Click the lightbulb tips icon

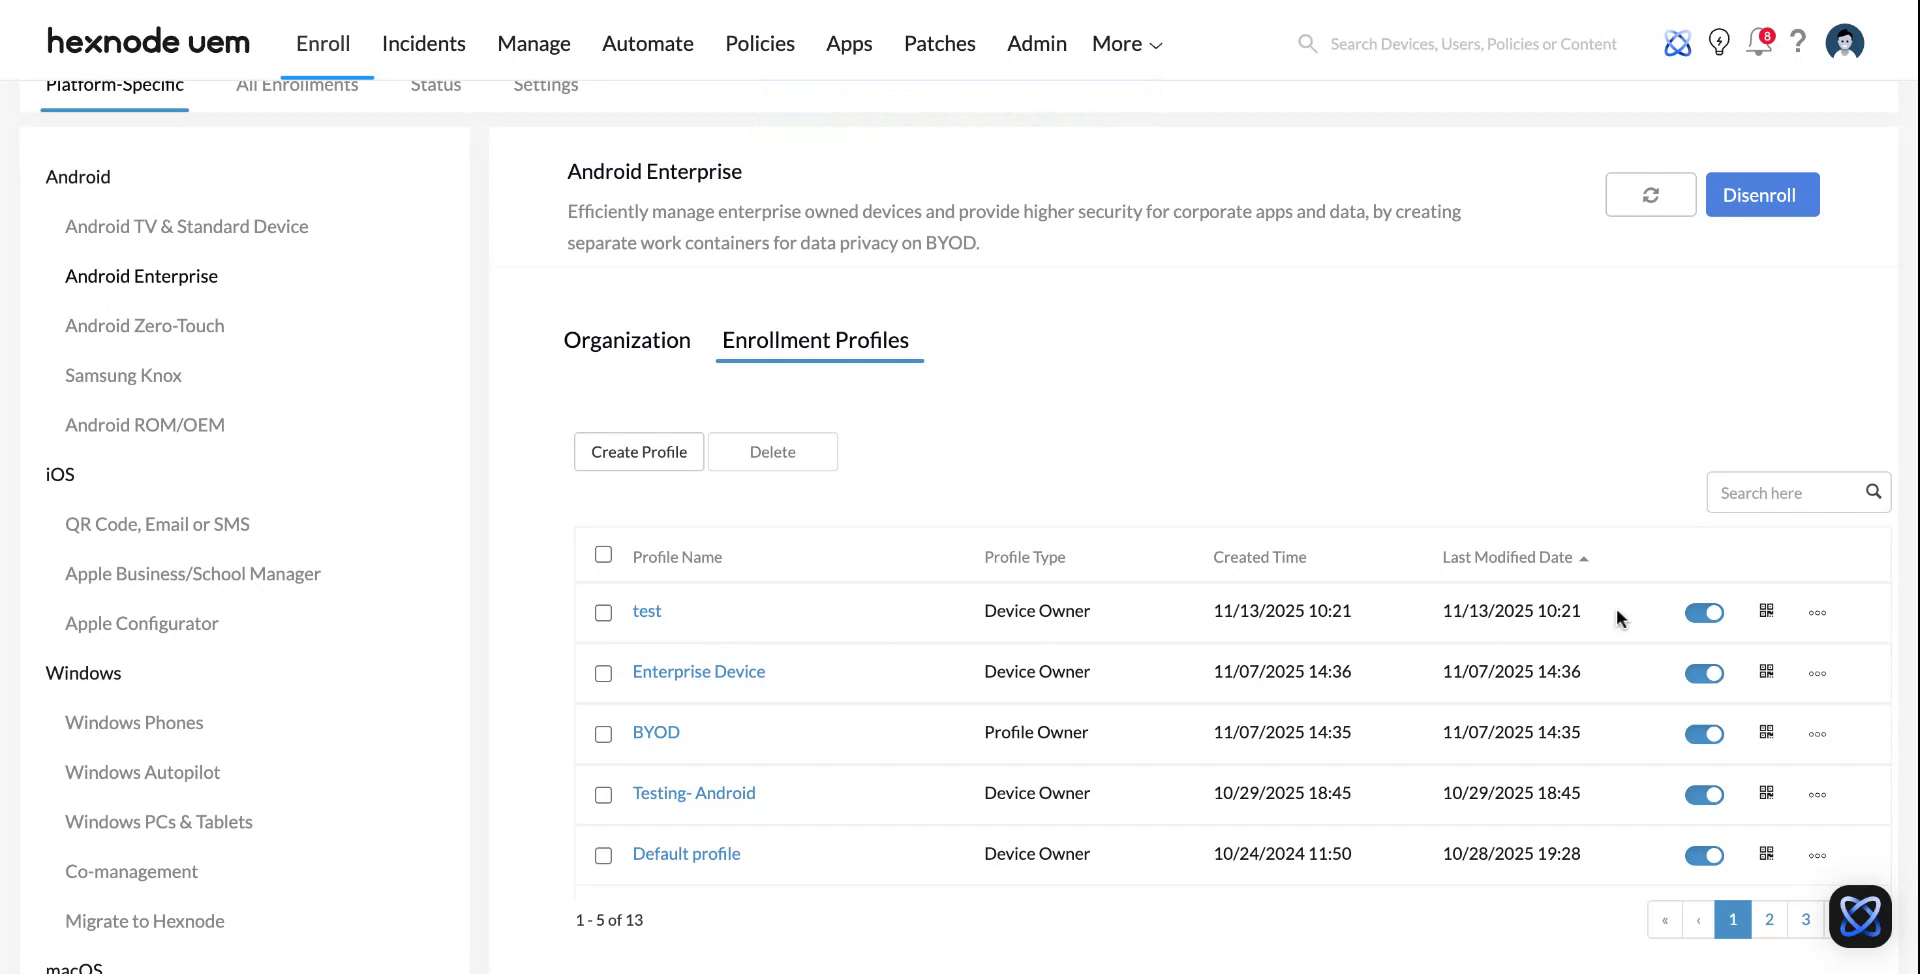click(x=1719, y=43)
